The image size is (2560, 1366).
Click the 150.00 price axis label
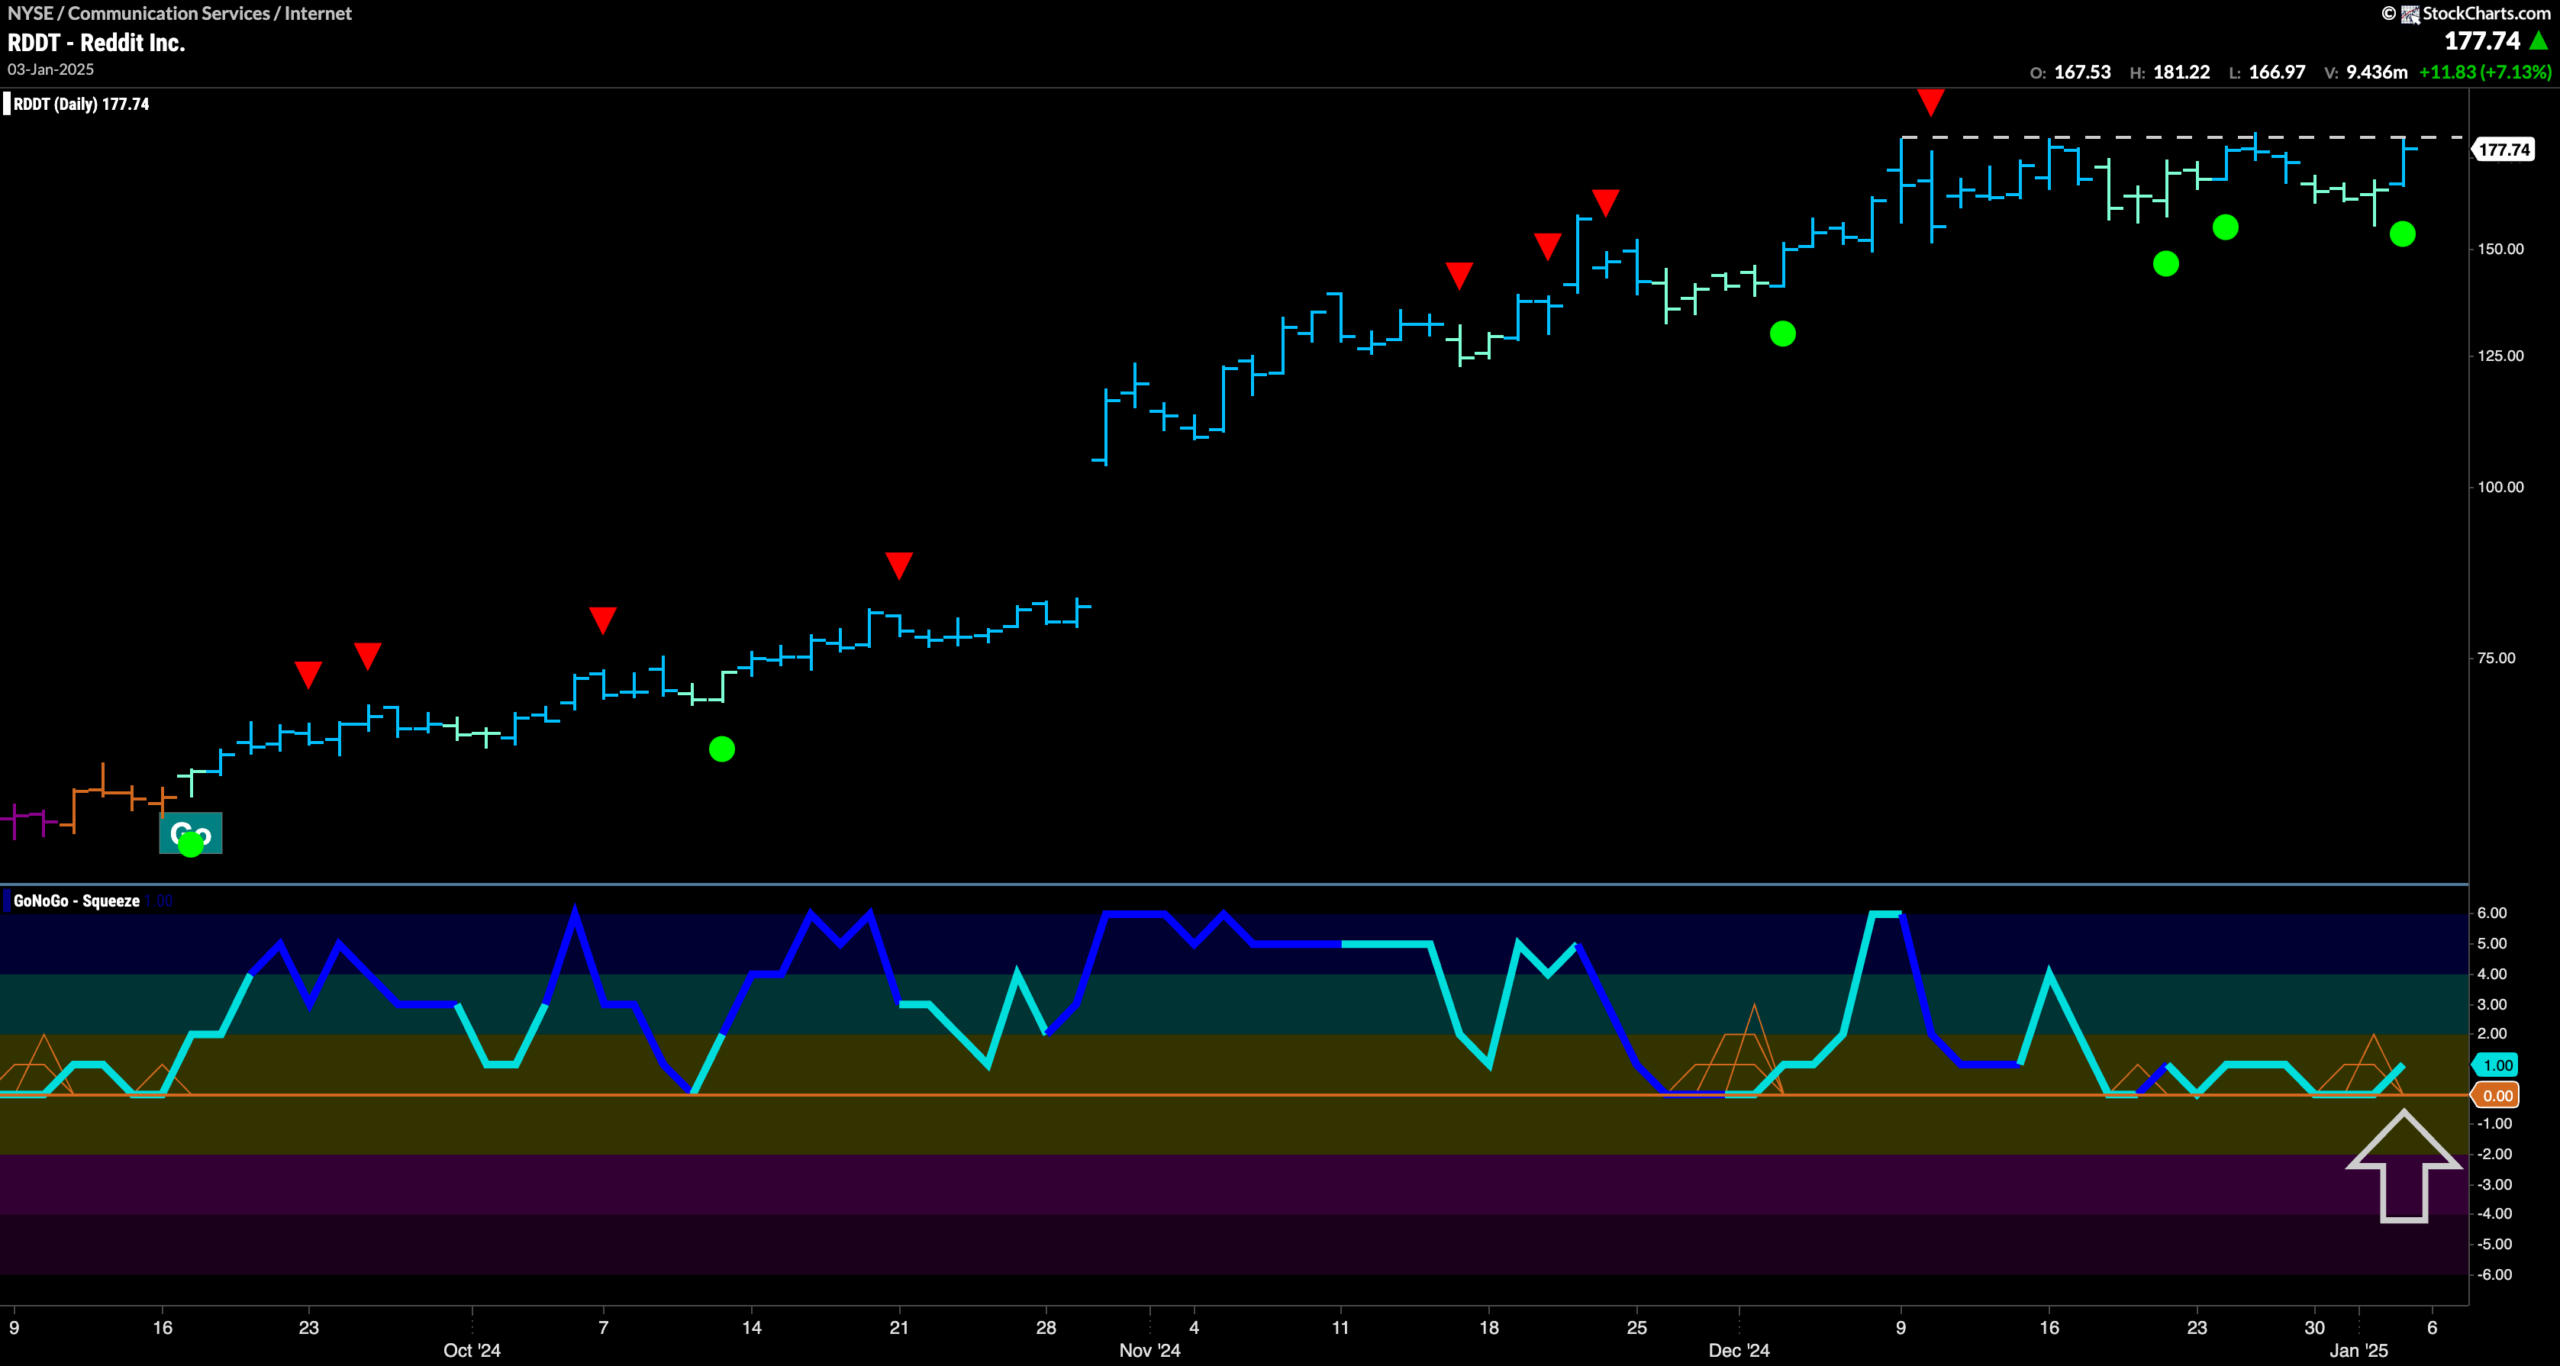(x=2501, y=249)
